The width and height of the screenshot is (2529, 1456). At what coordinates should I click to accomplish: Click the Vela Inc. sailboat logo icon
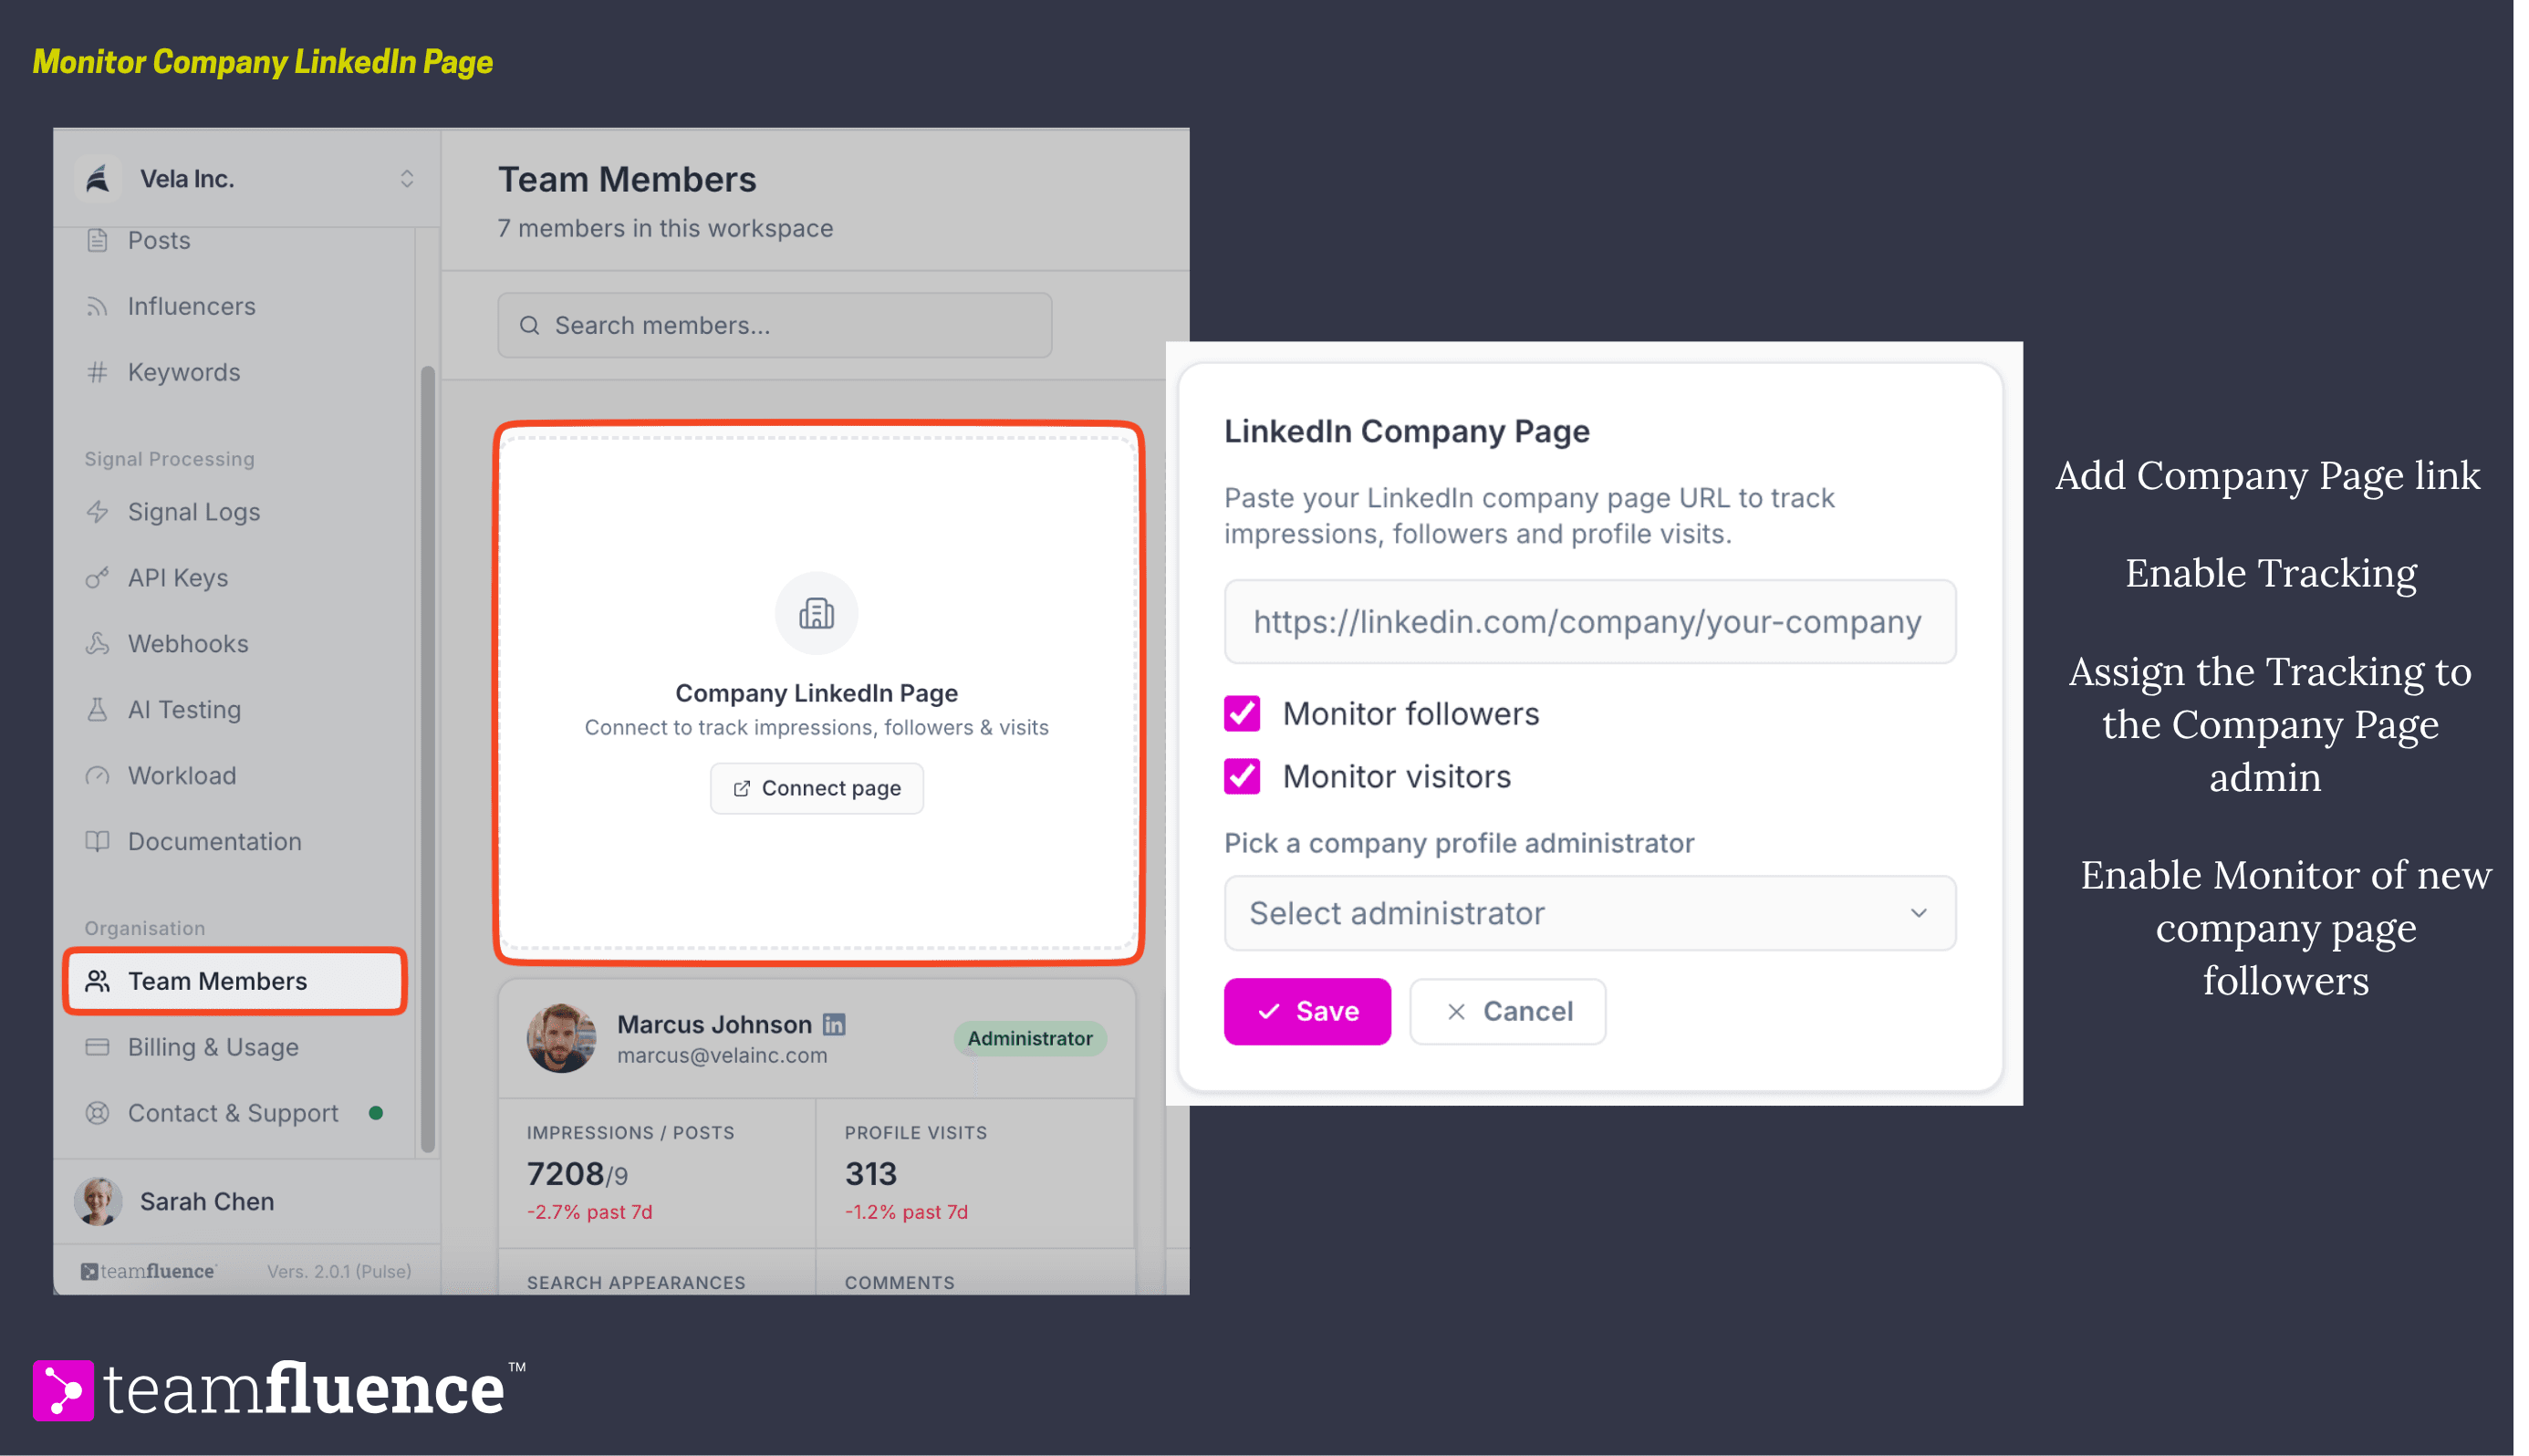98,179
